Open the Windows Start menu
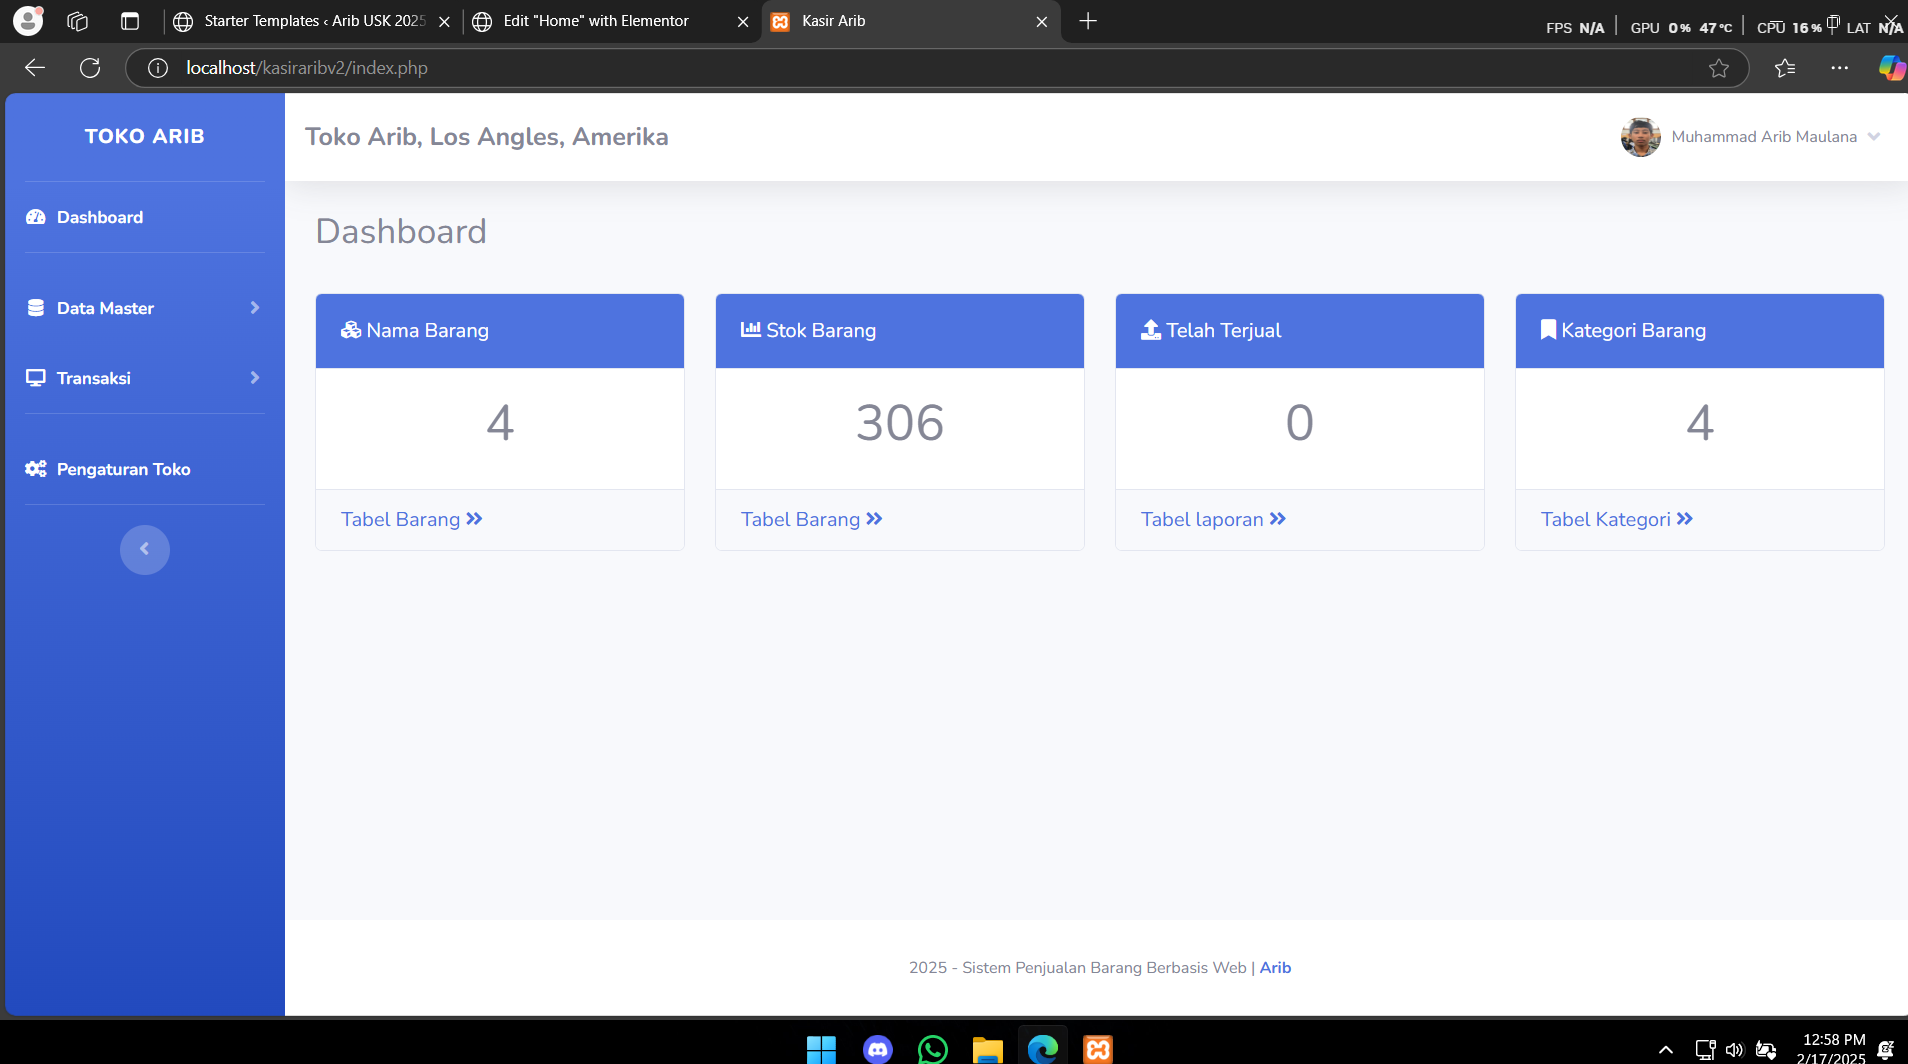 pyautogui.click(x=821, y=1049)
